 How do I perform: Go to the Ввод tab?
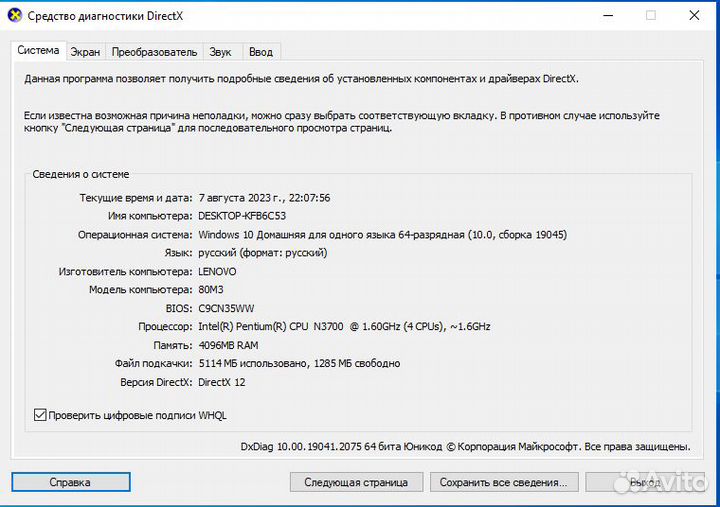point(261,52)
